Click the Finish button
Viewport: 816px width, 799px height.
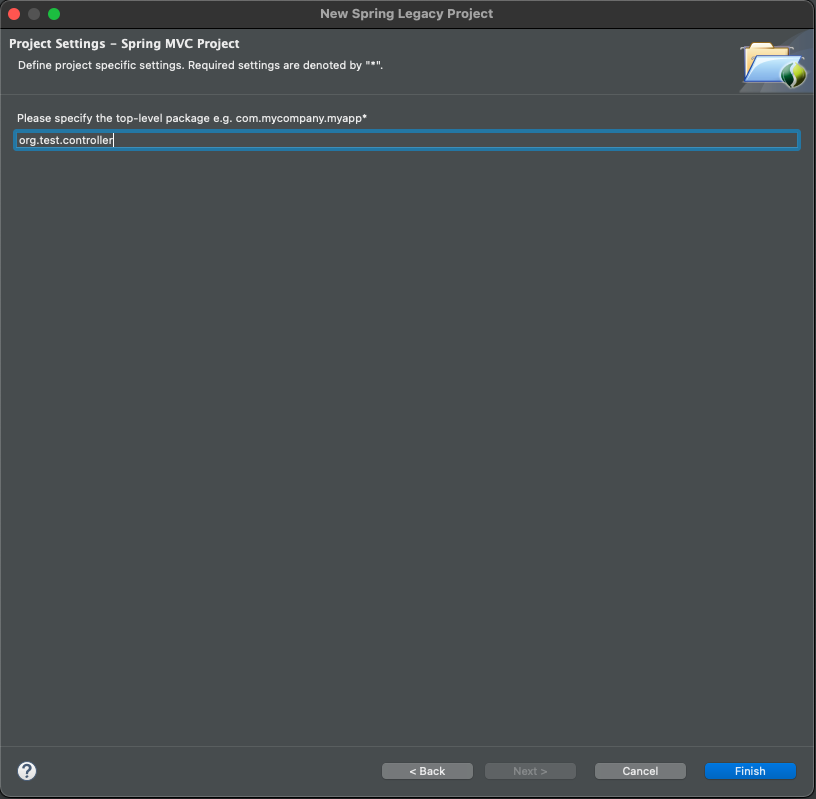pos(750,771)
